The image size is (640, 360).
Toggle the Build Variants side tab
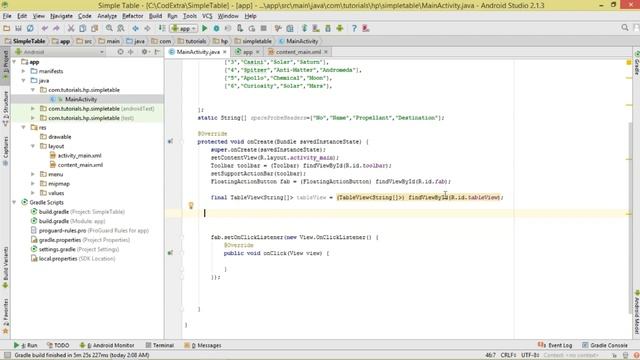pyautogui.click(x=5, y=267)
